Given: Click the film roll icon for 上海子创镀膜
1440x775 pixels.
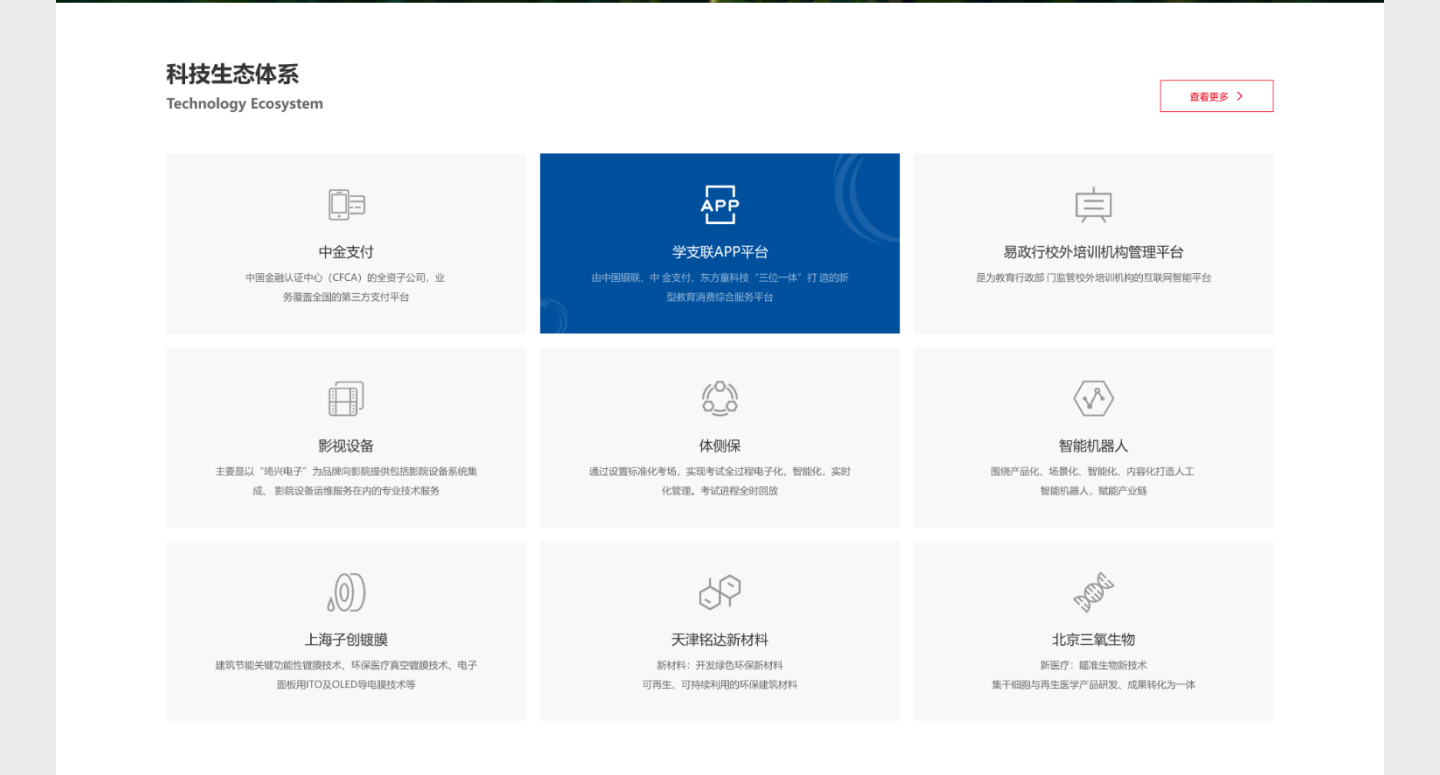Looking at the screenshot, I should coord(346,592).
